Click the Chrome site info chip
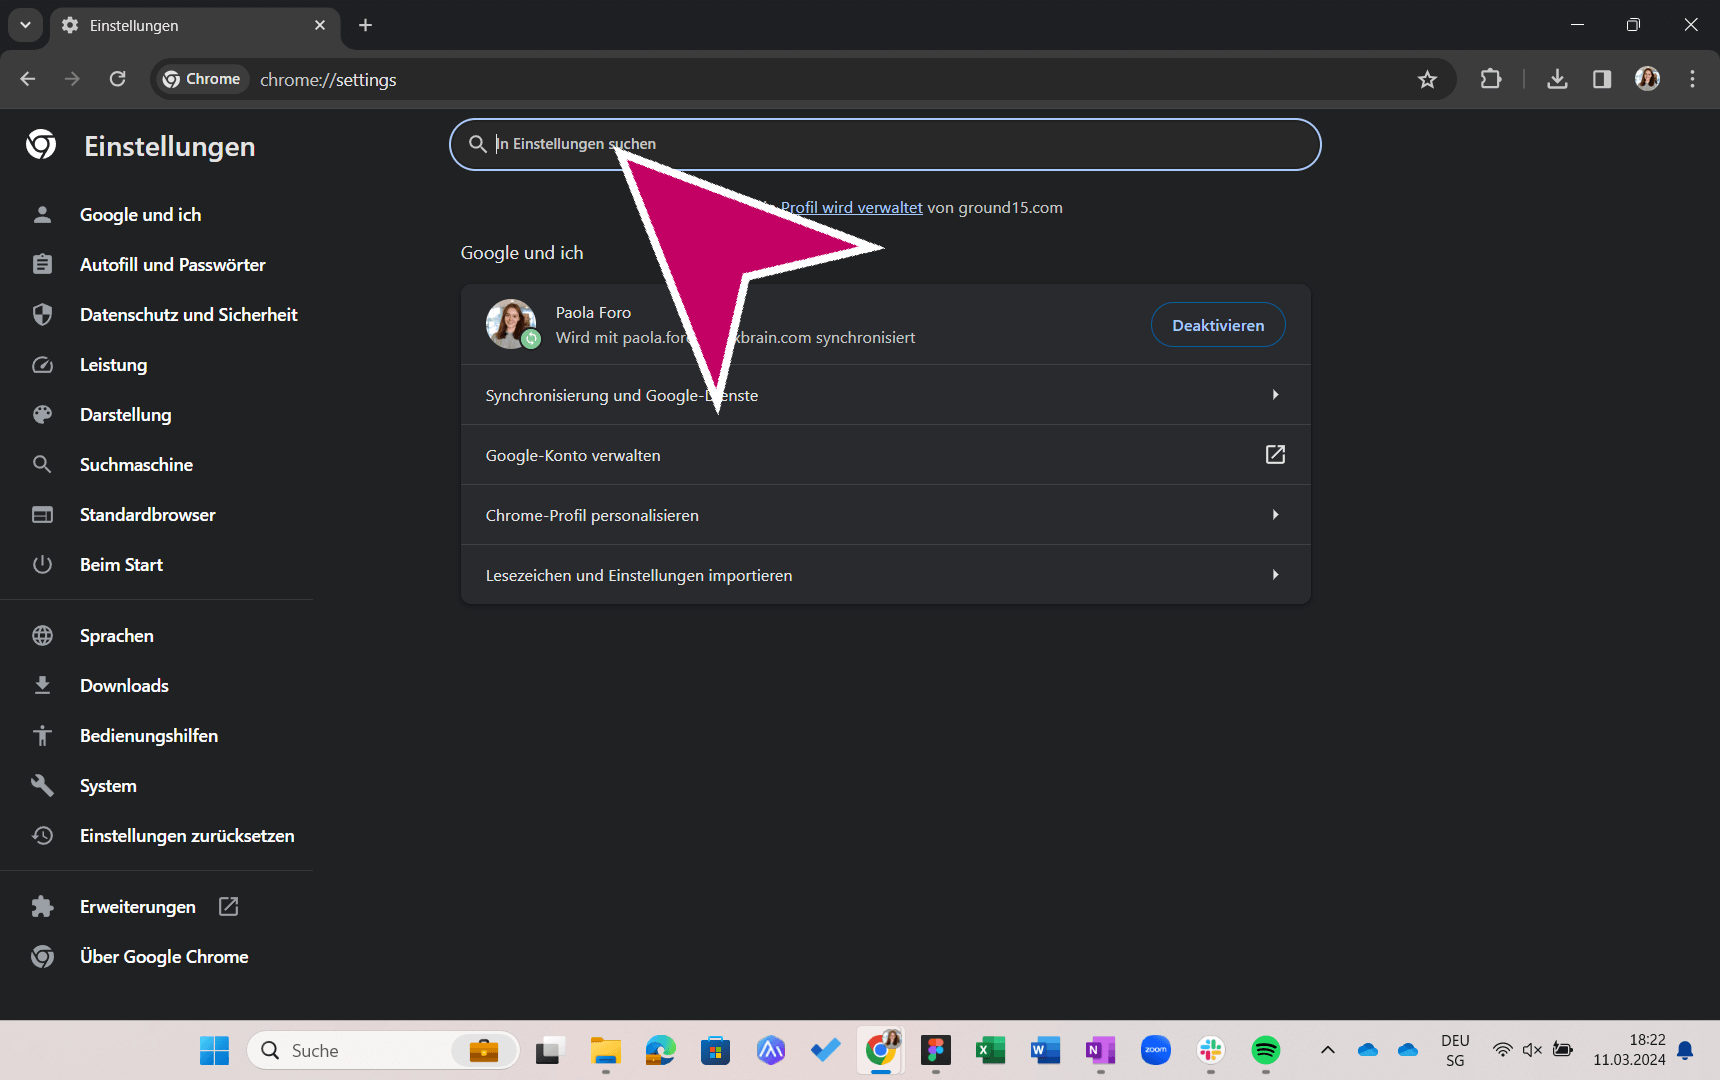The width and height of the screenshot is (1720, 1080). pyautogui.click(x=201, y=79)
